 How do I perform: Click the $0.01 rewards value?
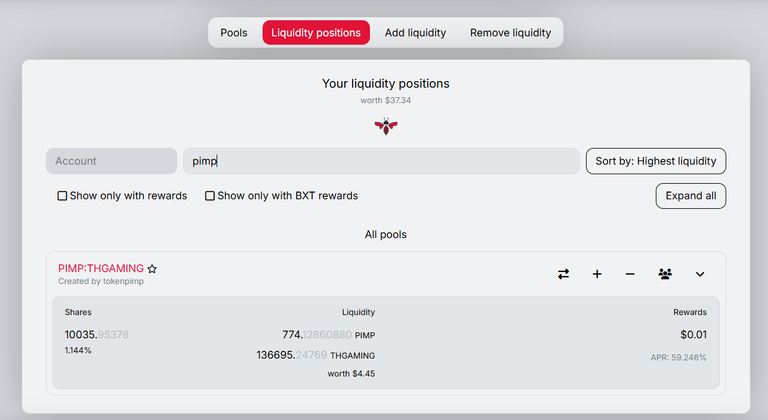(x=694, y=335)
